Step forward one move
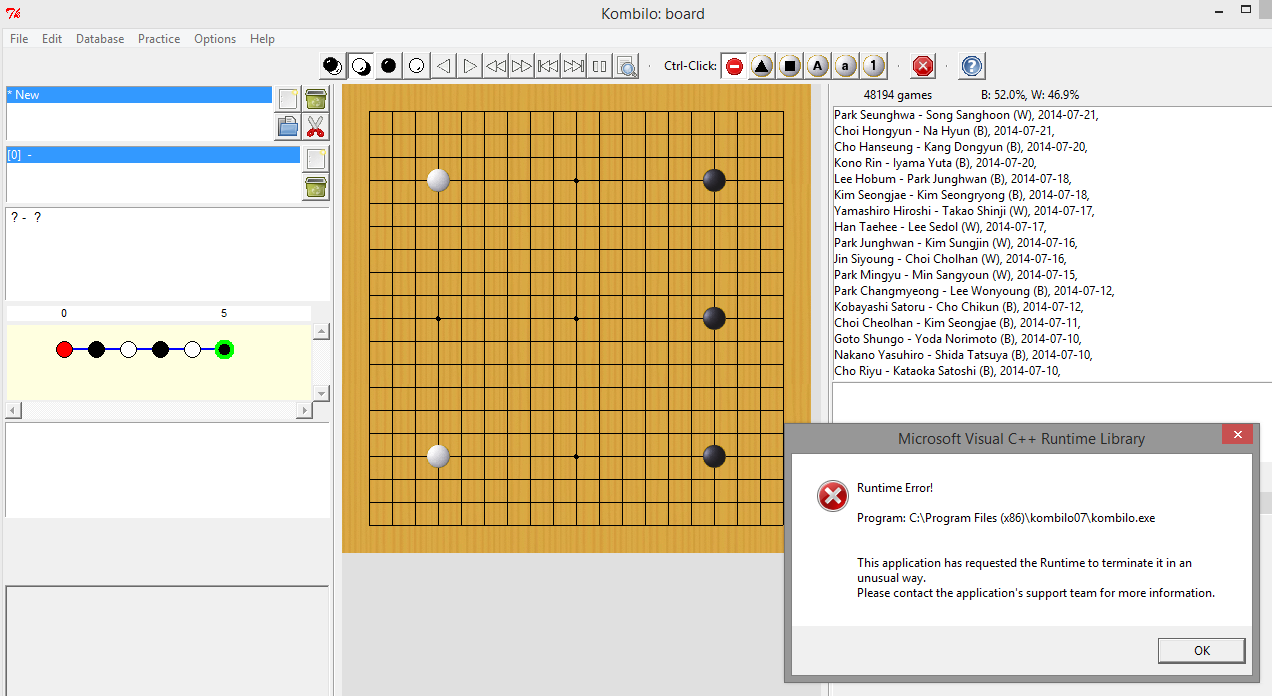 pos(469,66)
